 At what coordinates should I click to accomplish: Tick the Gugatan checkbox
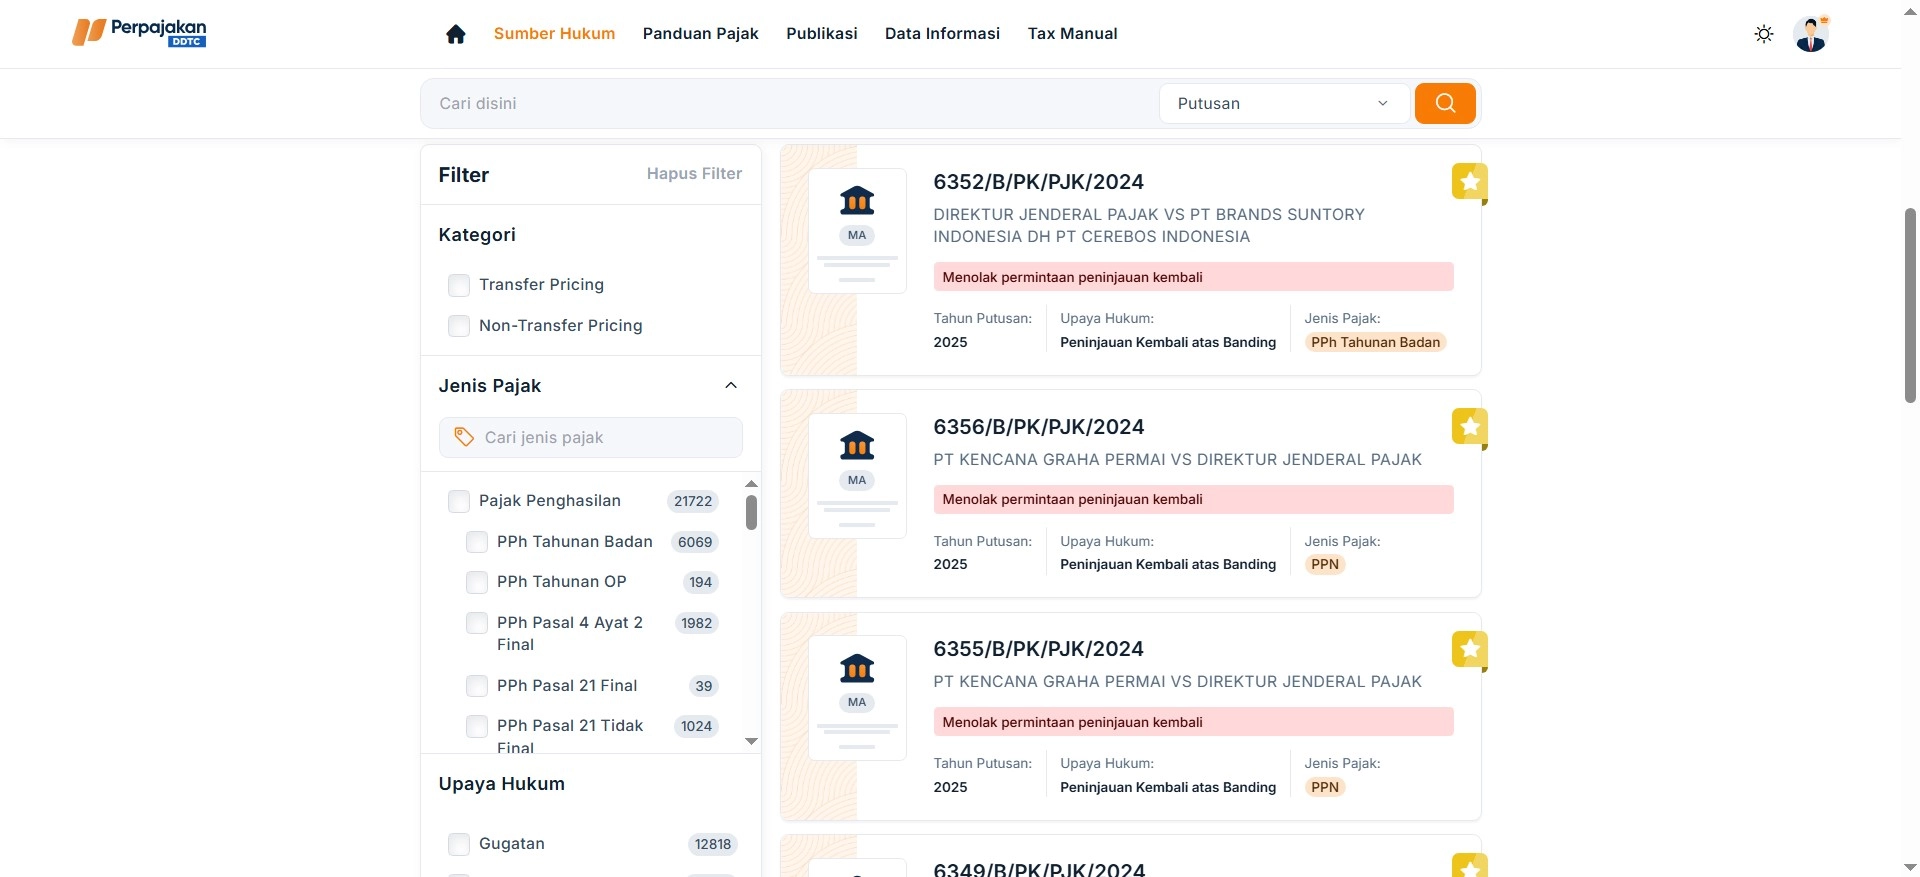tap(459, 844)
